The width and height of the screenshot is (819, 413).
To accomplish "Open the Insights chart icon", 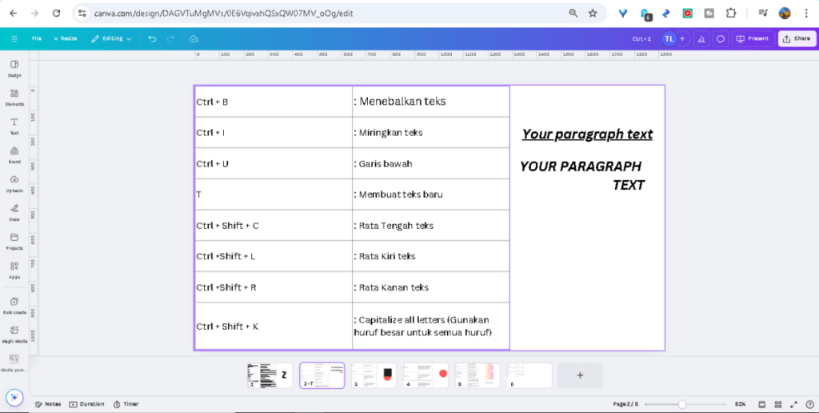I will [x=701, y=39].
